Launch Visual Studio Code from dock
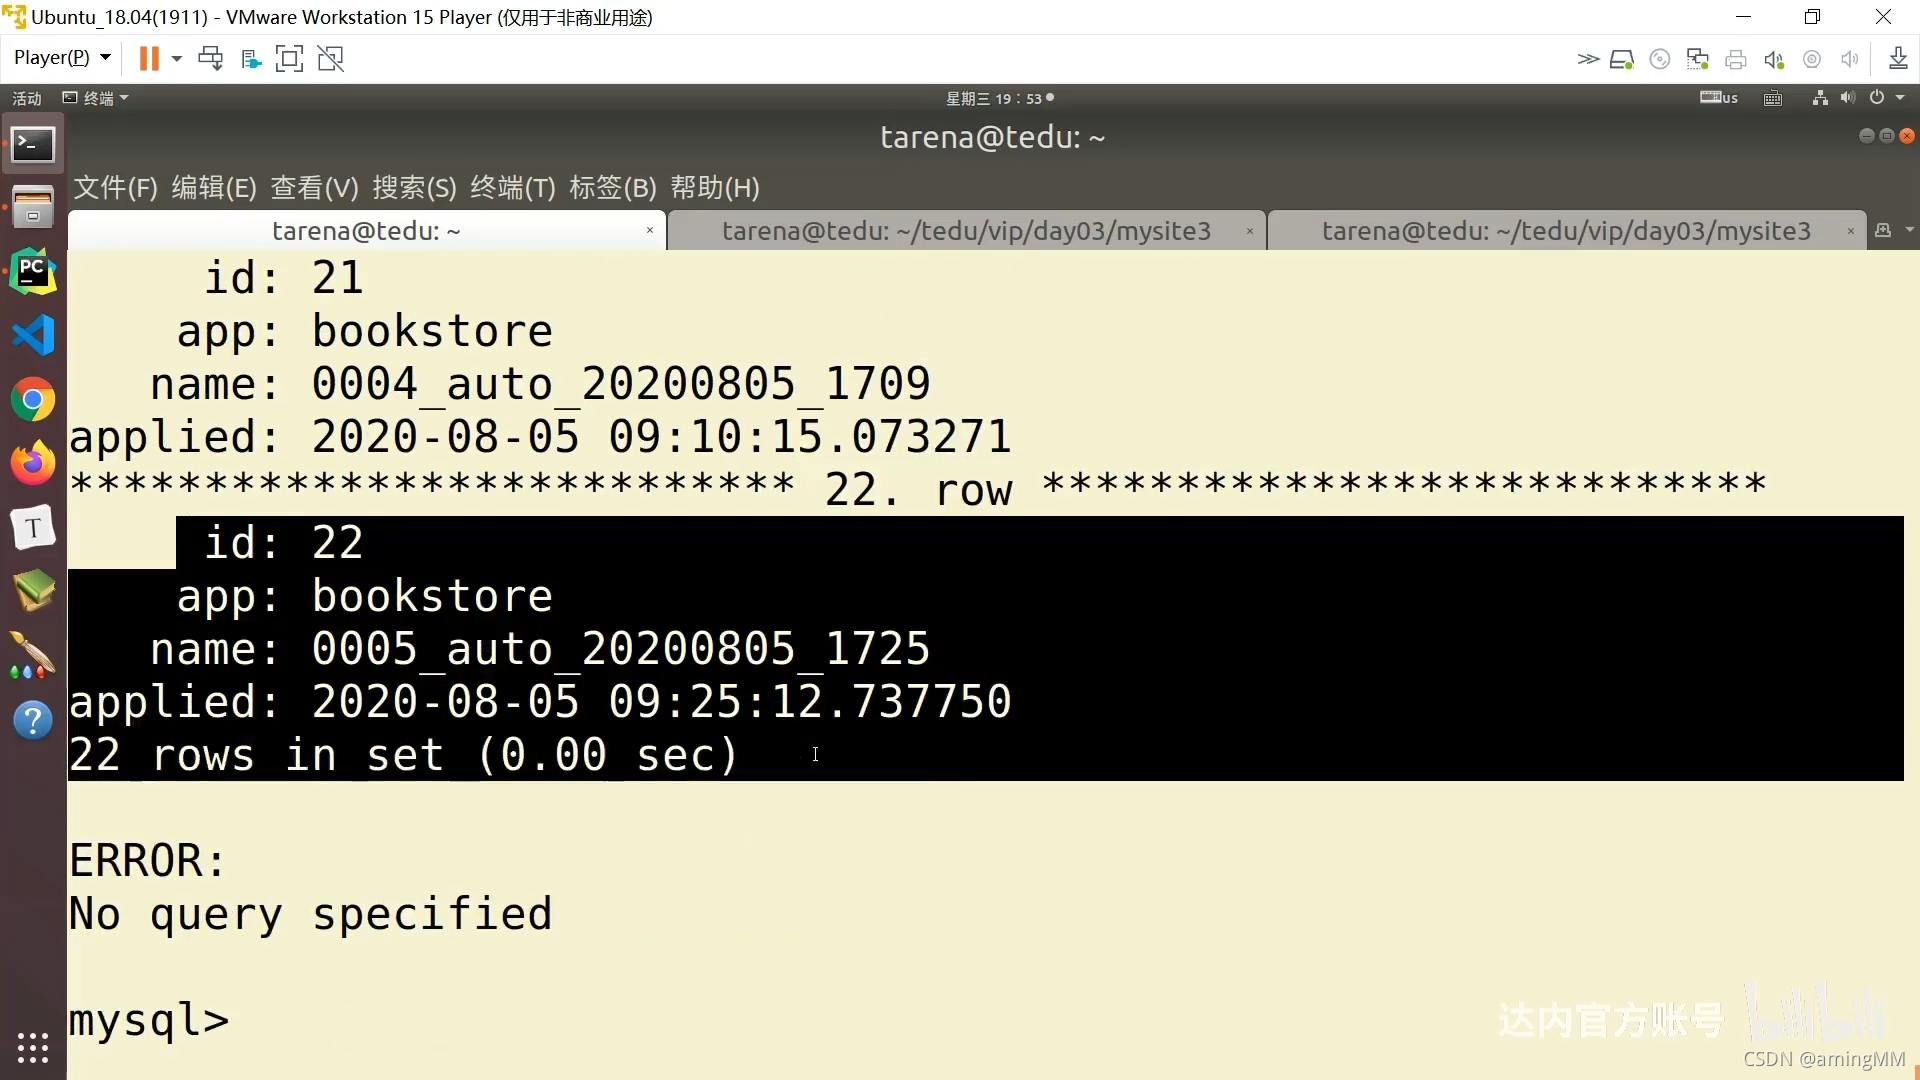This screenshot has width=1920, height=1080. (x=33, y=335)
